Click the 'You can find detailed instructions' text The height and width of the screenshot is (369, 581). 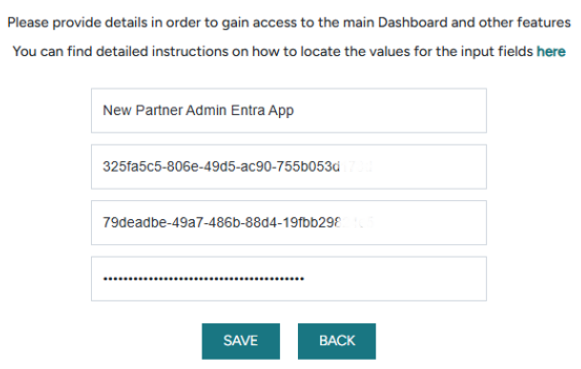click(x=120, y=51)
